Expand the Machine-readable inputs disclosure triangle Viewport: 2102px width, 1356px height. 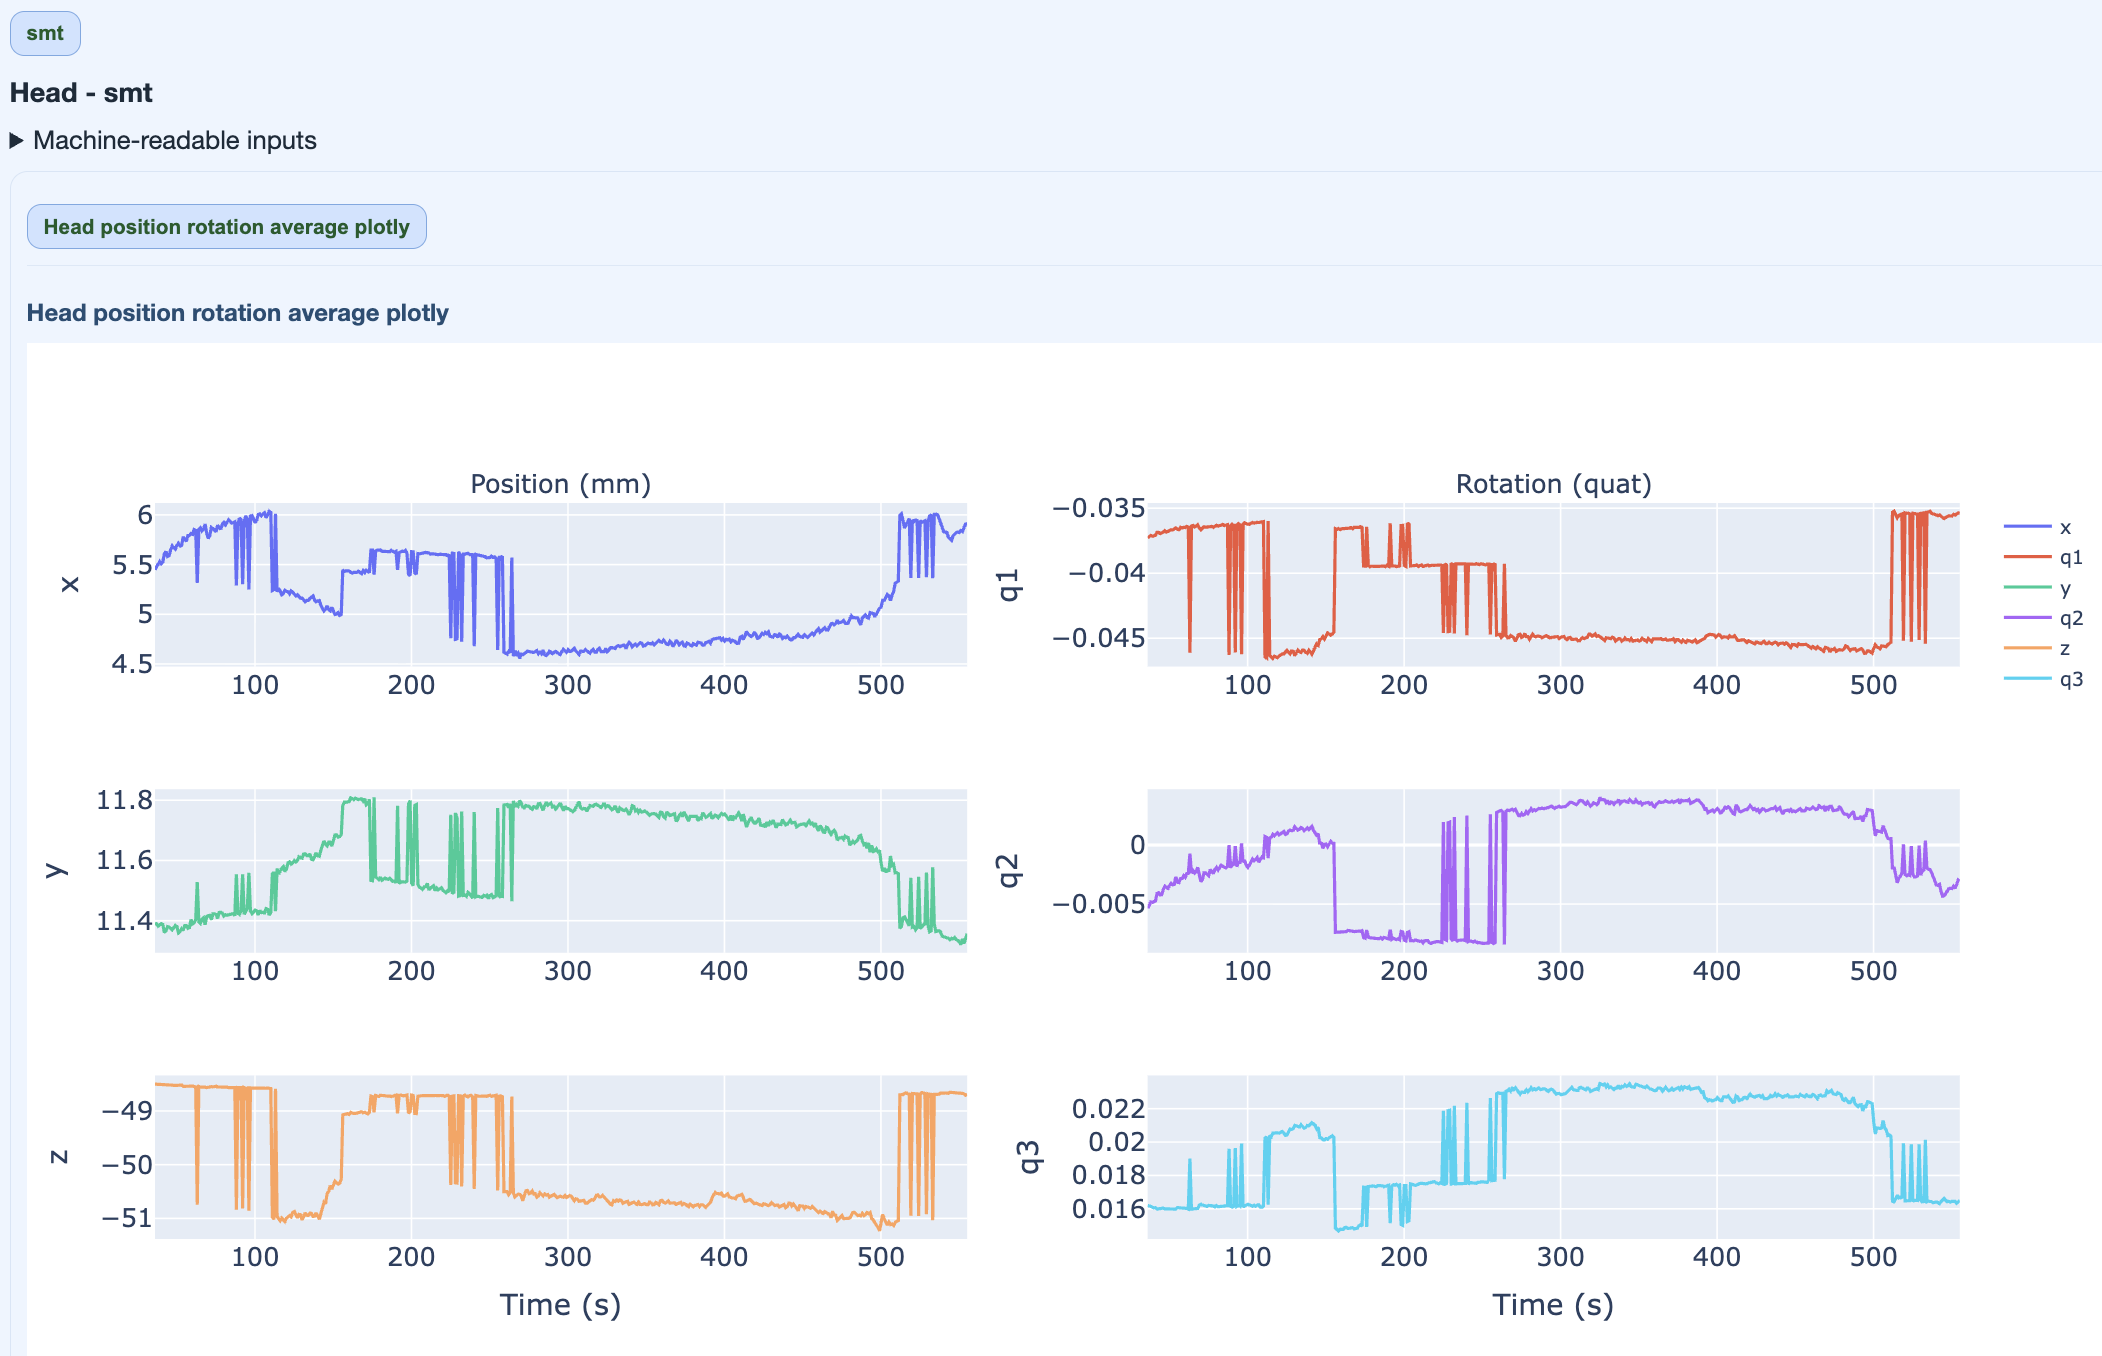(x=16, y=141)
